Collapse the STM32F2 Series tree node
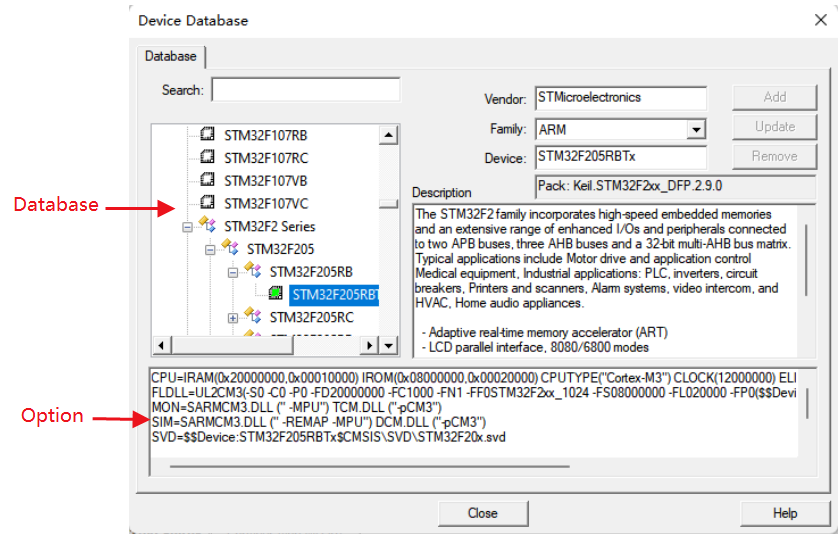 187,227
